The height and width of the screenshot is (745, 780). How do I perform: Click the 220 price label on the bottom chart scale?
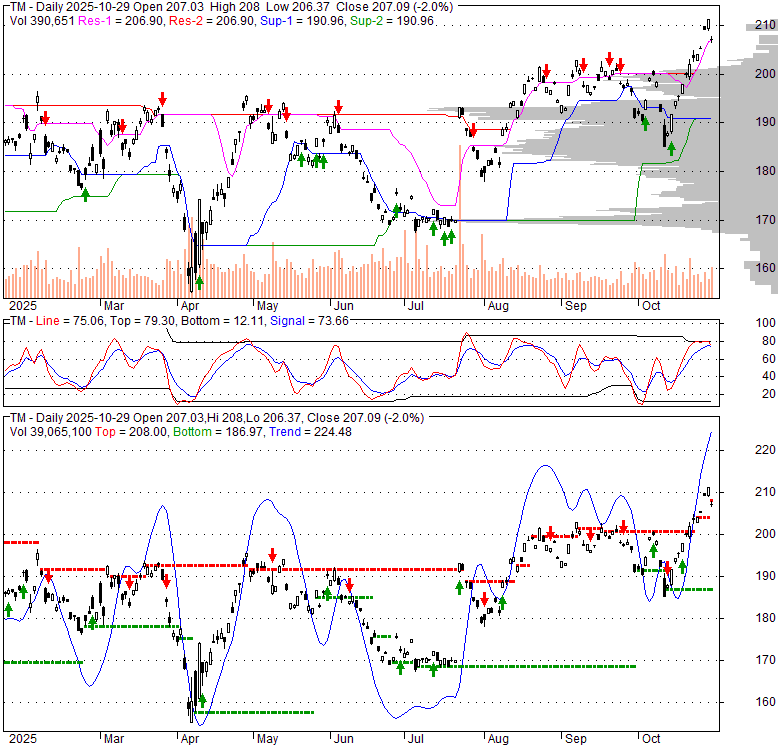764,450
